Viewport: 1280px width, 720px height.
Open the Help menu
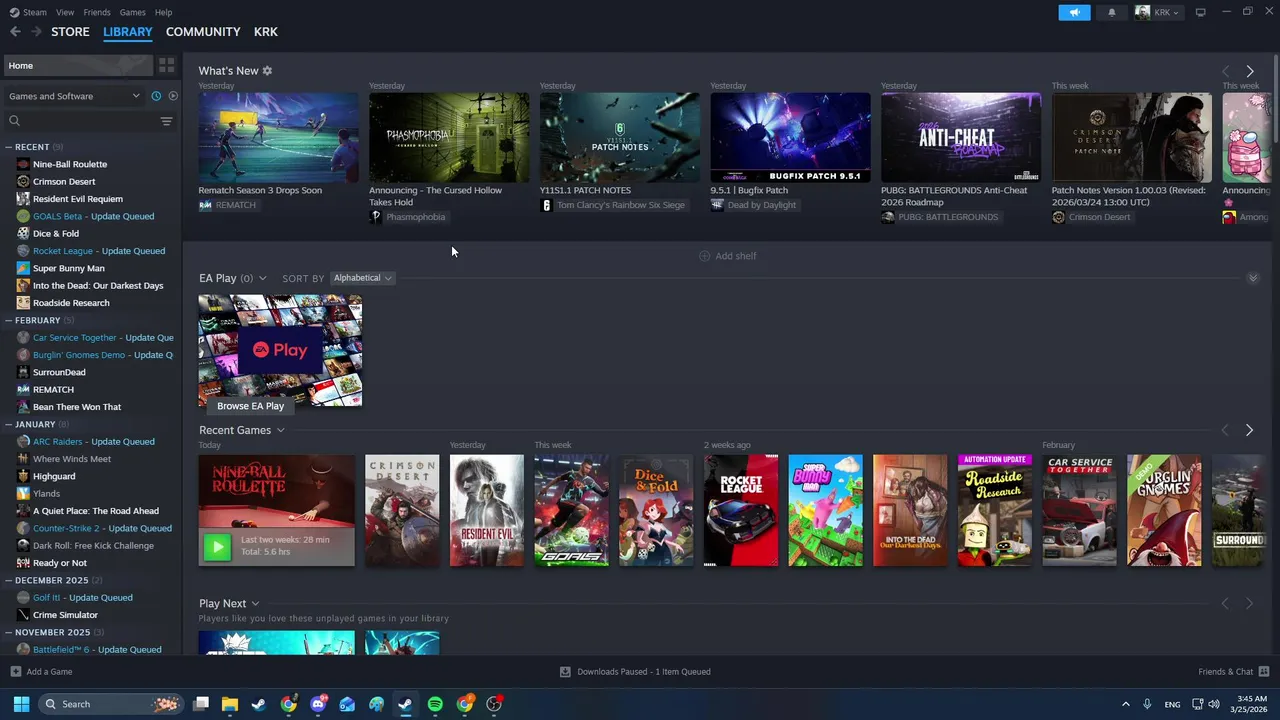coord(163,12)
